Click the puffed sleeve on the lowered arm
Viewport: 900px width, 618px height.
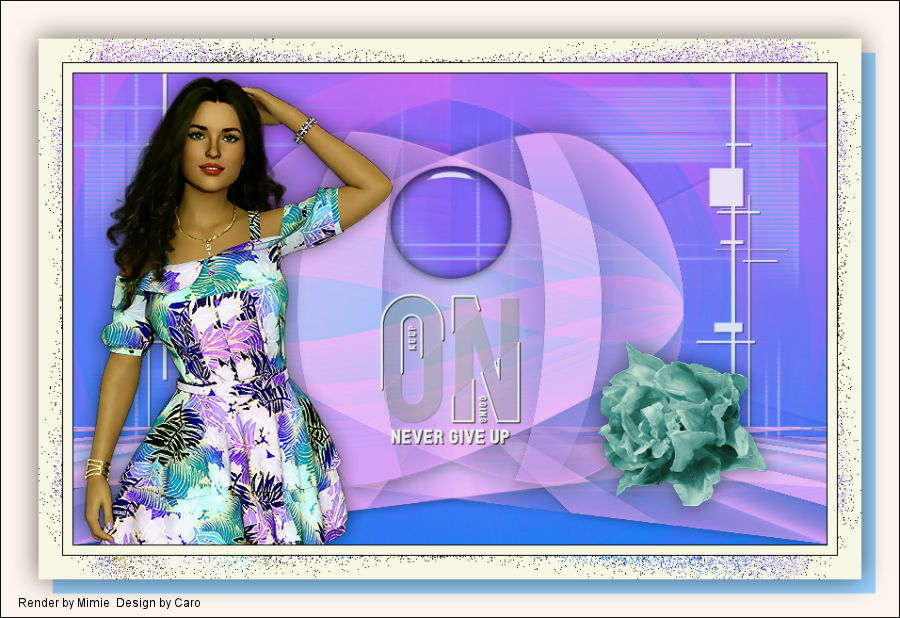[x=130, y=325]
